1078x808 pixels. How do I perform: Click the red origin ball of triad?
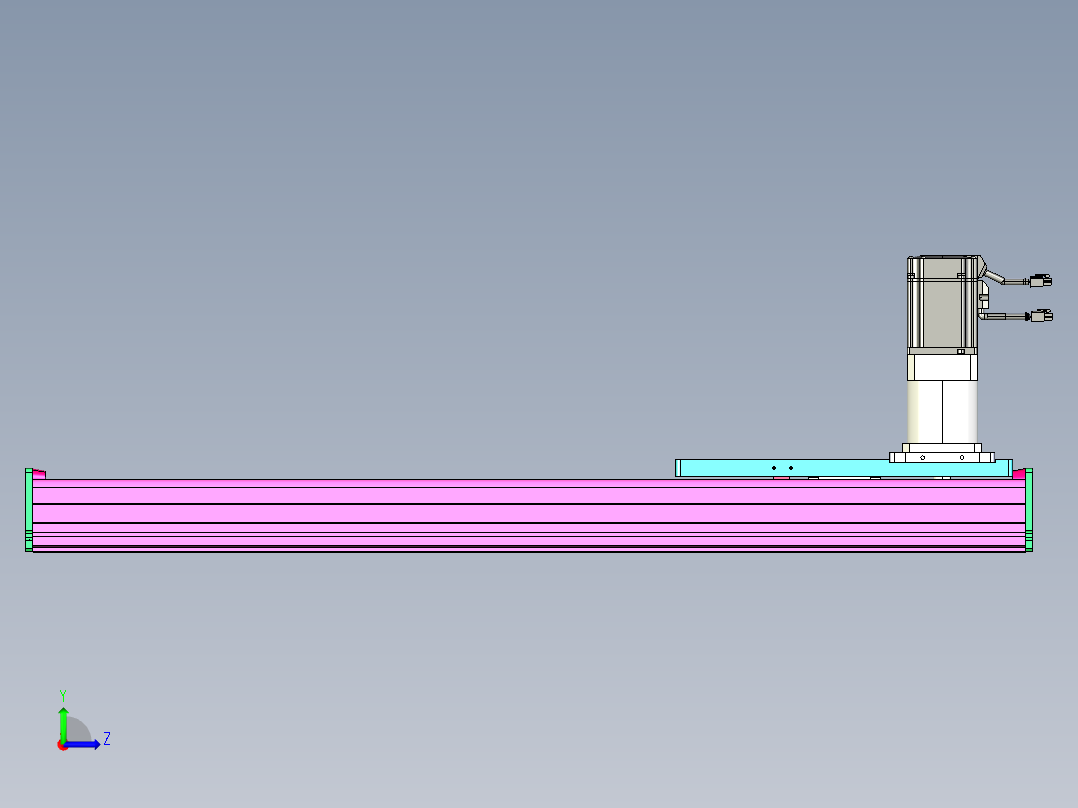62,745
